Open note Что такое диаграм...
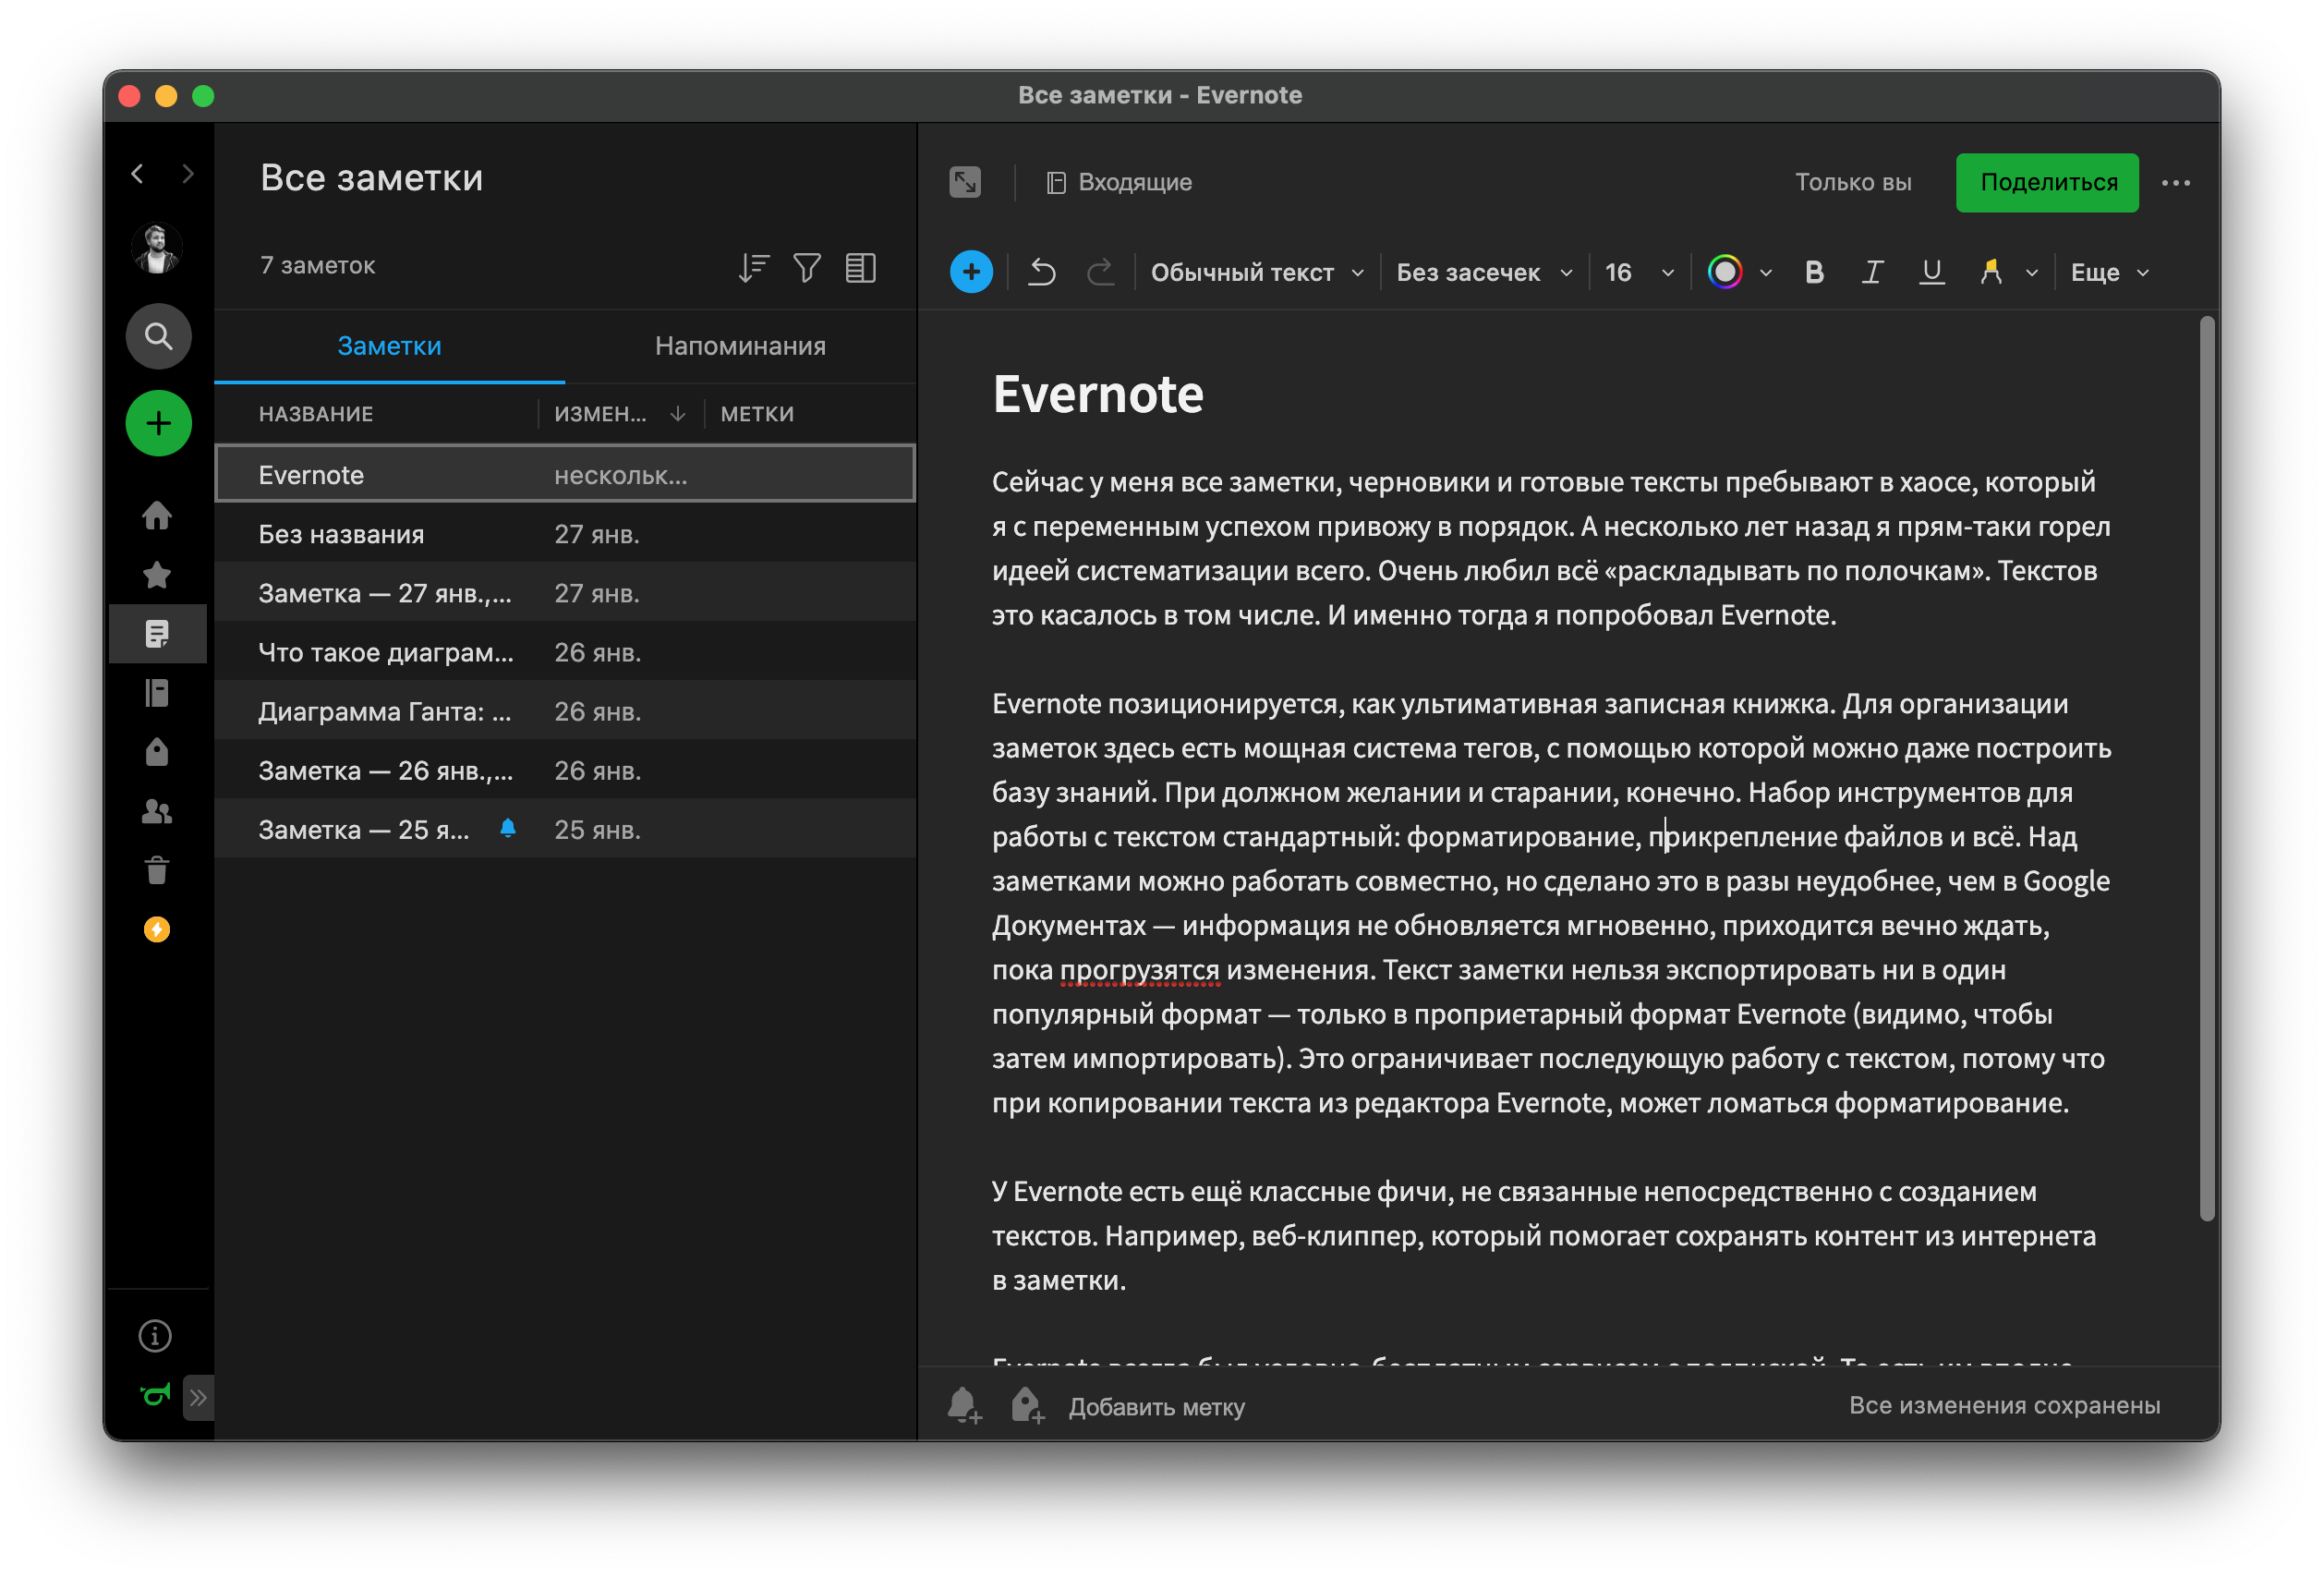 565,652
